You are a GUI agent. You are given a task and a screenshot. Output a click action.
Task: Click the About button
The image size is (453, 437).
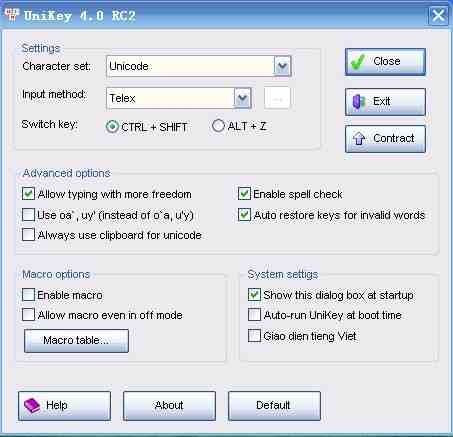coord(169,406)
